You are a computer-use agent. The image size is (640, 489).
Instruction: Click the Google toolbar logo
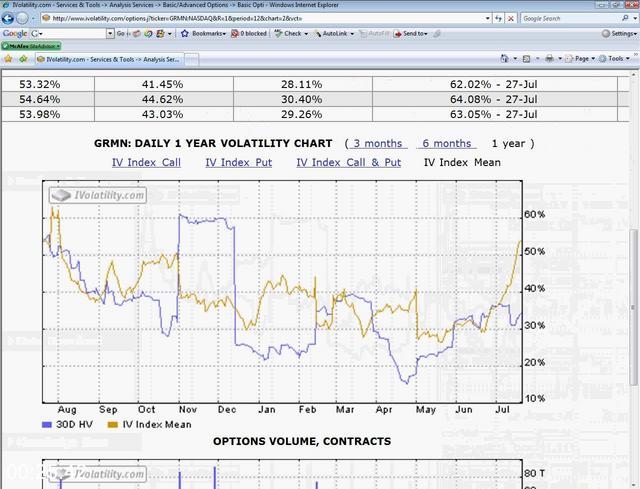(x=15, y=33)
